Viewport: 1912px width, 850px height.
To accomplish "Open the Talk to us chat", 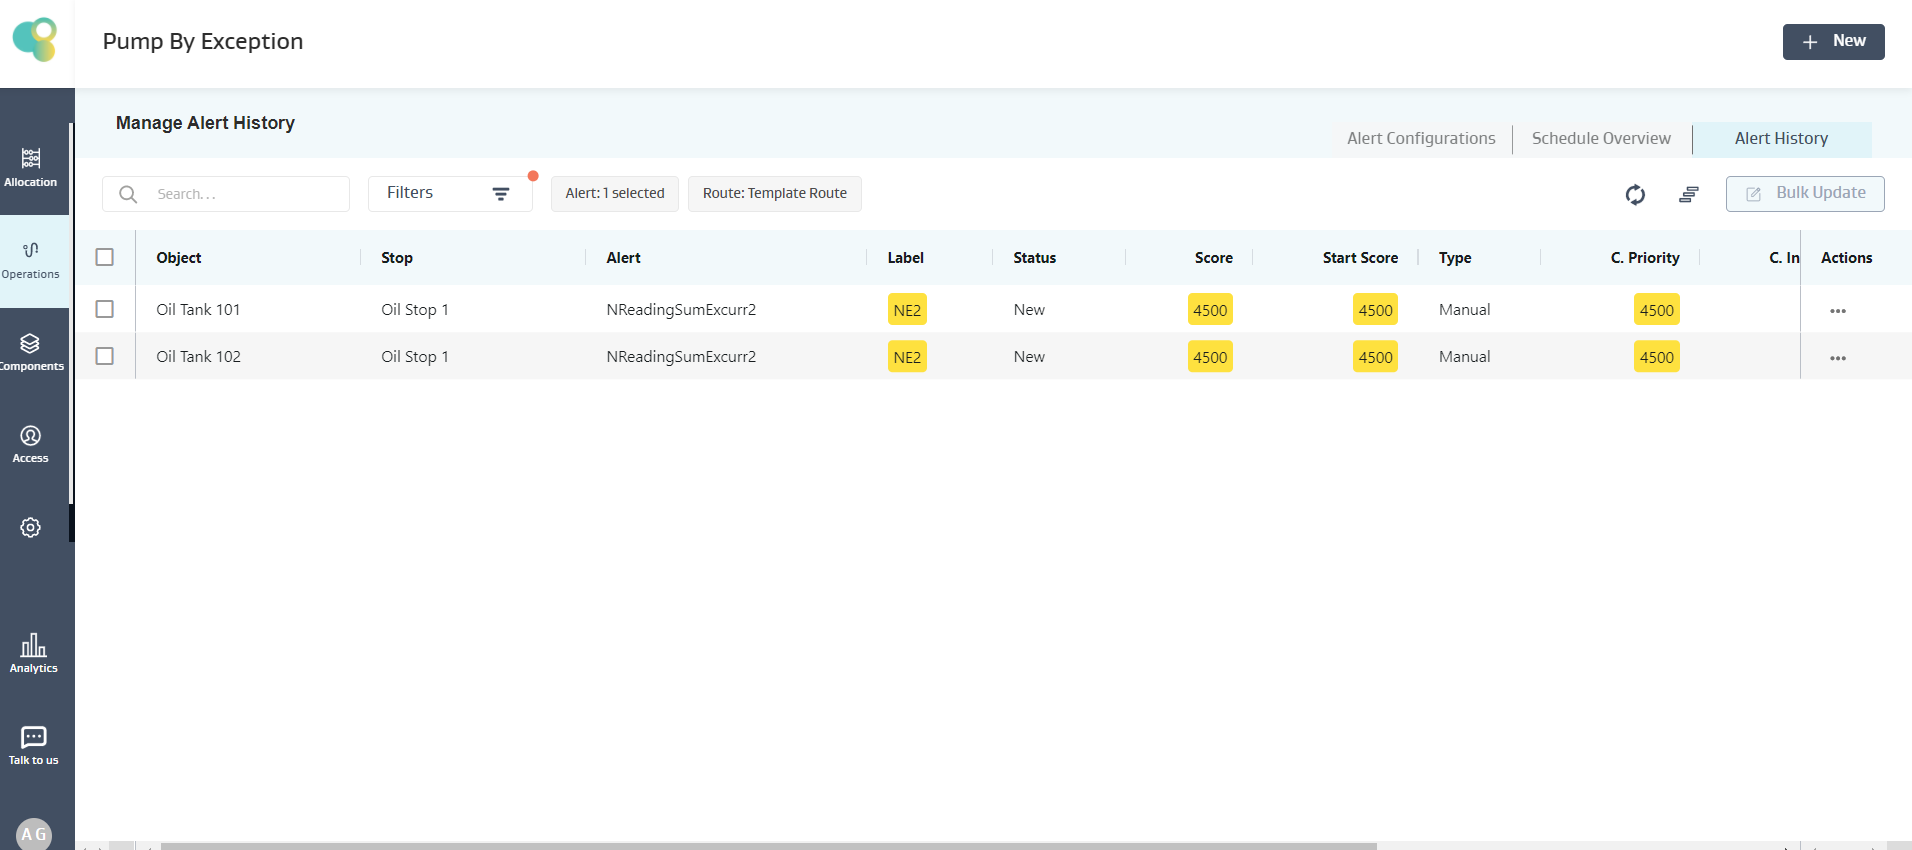I will click(33, 746).
